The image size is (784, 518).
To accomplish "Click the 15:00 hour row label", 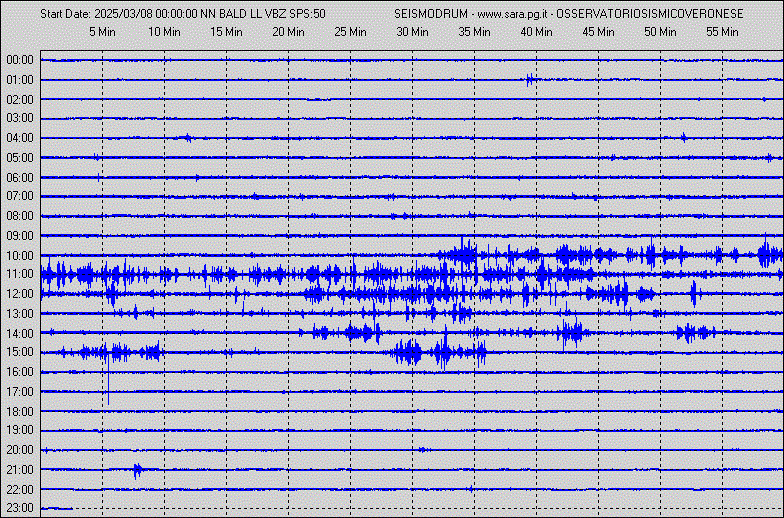I will [x=20, y=352].
